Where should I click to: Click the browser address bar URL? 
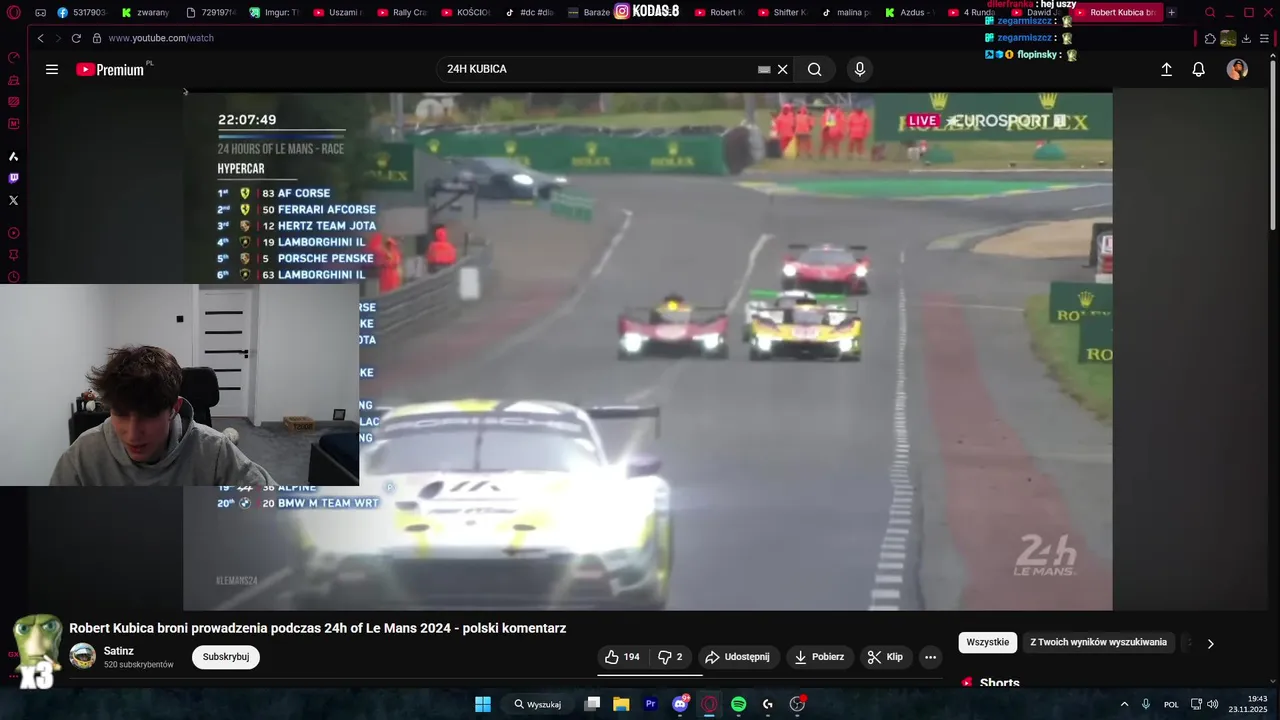(161, 38)
